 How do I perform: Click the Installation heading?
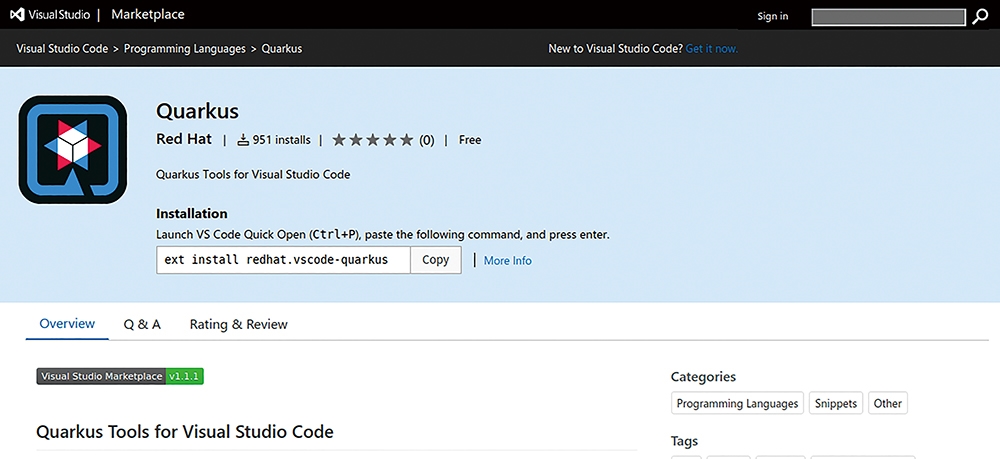point(191,214)
